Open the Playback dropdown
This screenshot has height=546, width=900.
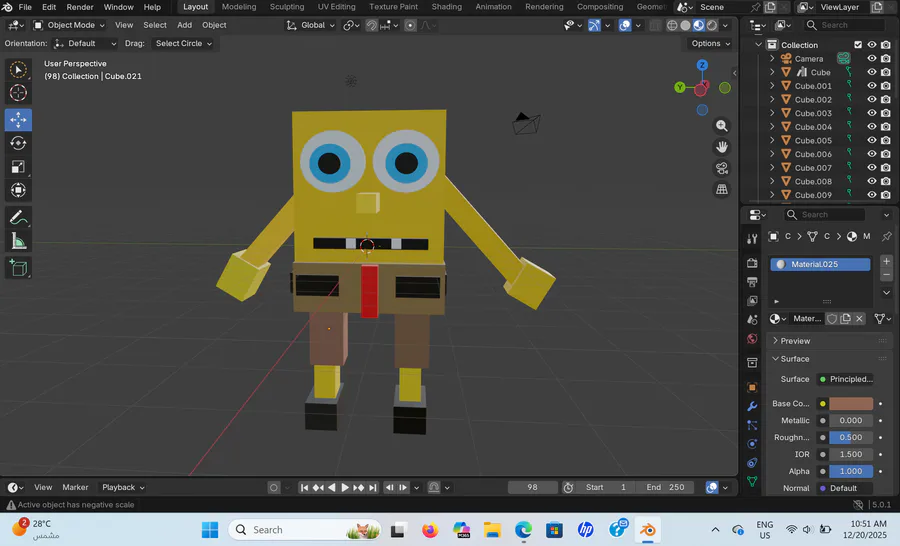(123, 487)
